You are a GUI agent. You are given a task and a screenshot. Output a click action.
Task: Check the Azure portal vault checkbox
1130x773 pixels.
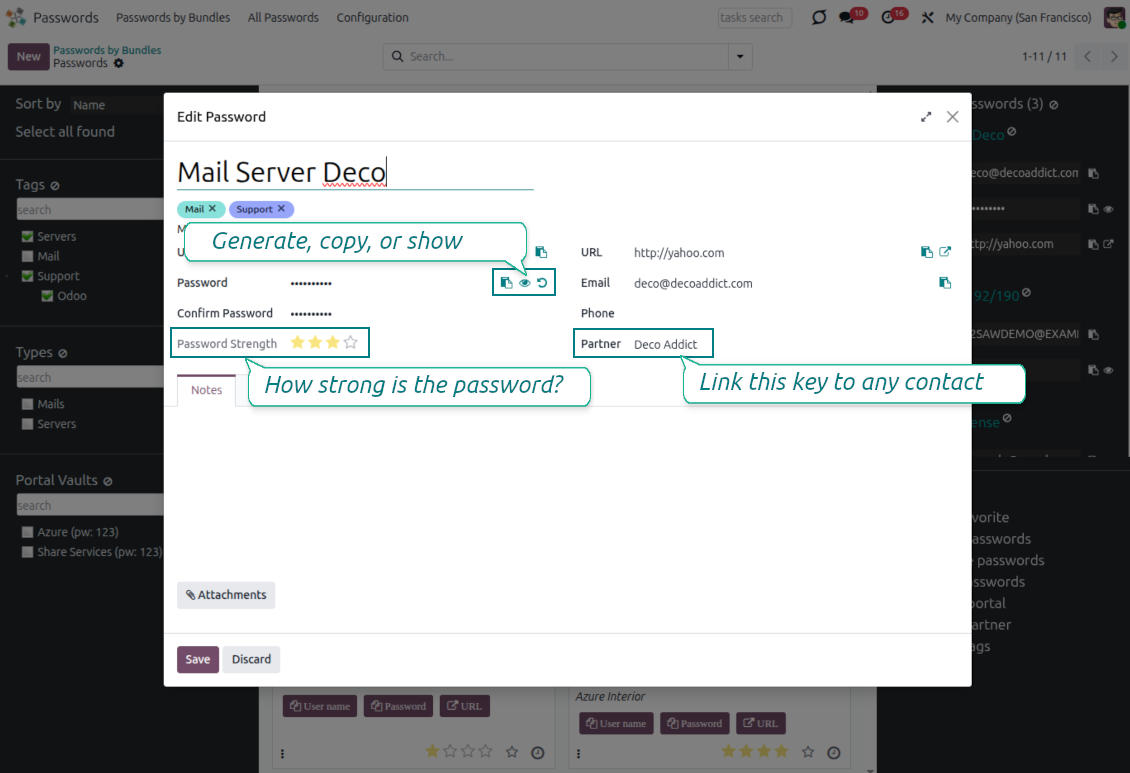[x=28, y=532]
